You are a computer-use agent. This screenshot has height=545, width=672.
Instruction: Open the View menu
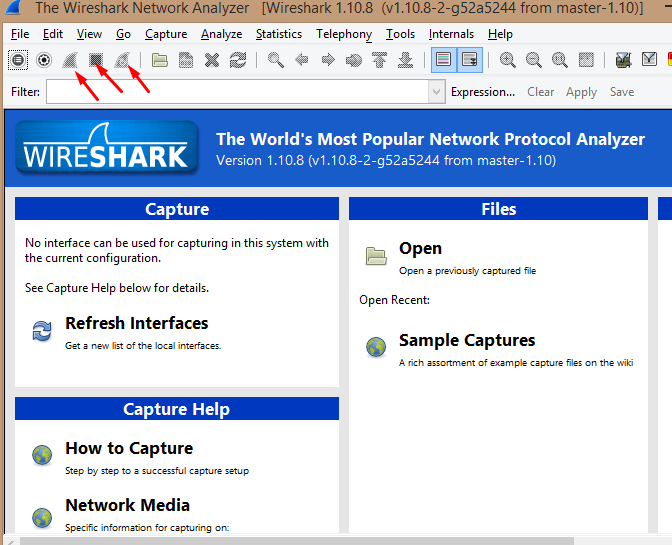89,34
